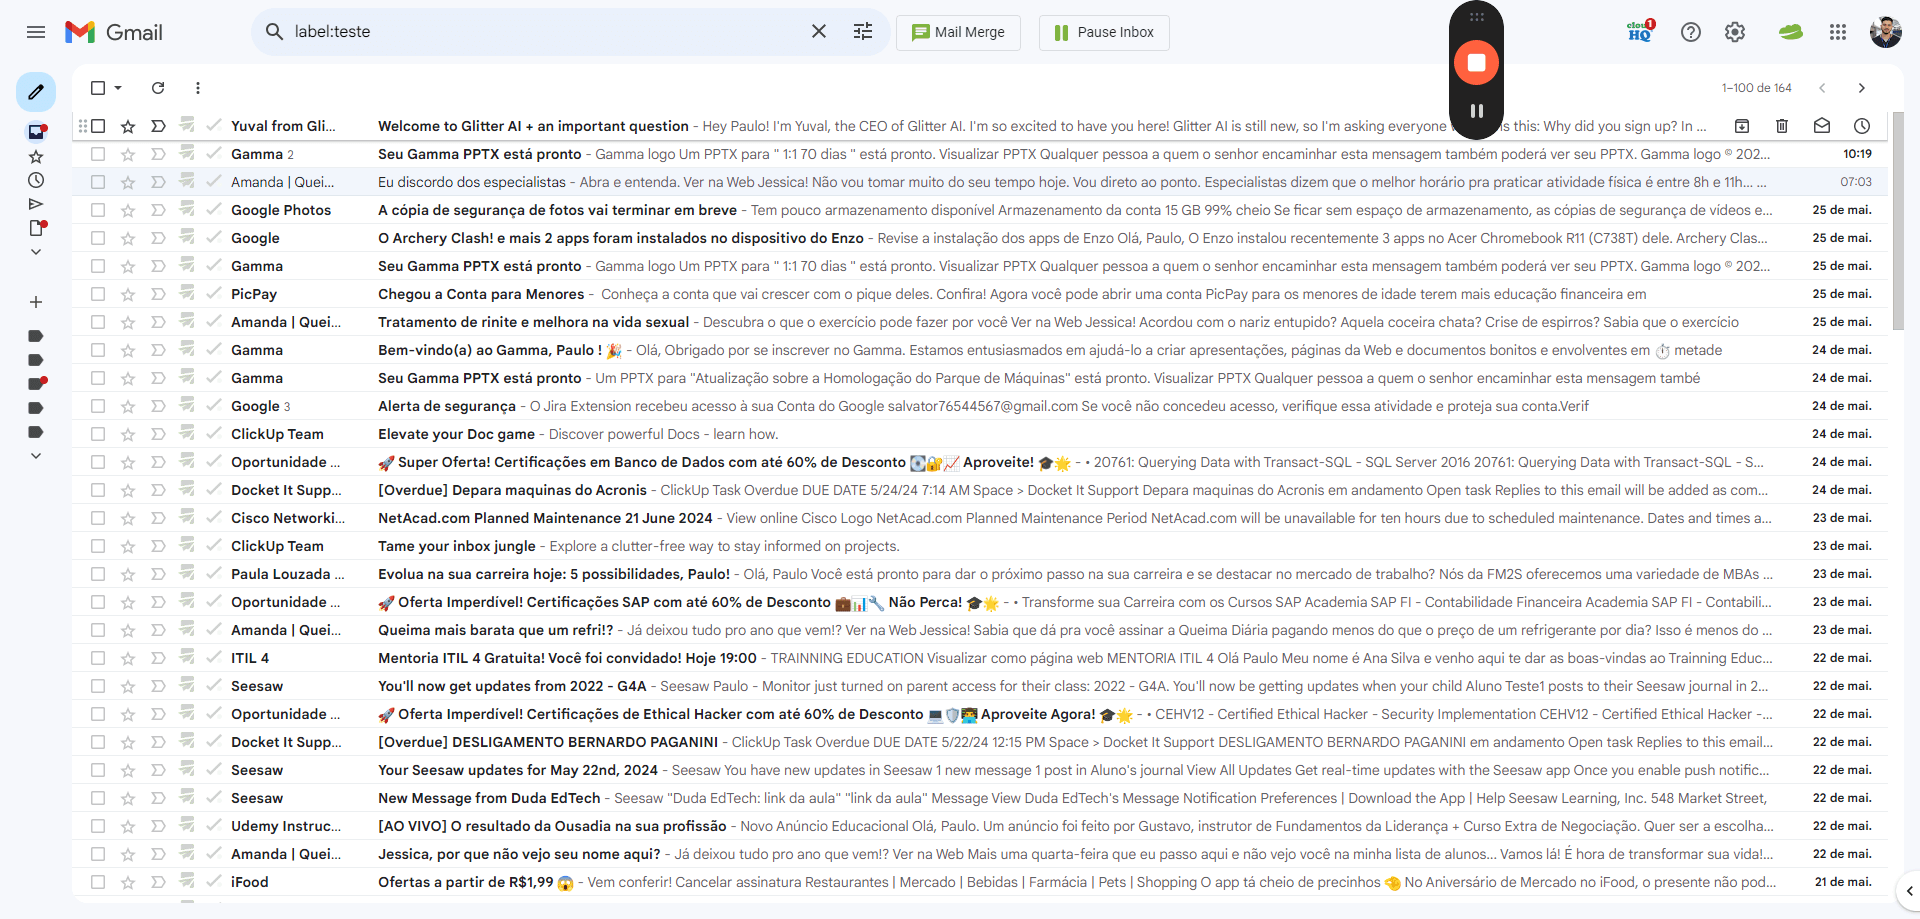This screenshot has height=919, width=1920.
Task: Check the Google Photos email checkbox
Action: coord(98,210)
